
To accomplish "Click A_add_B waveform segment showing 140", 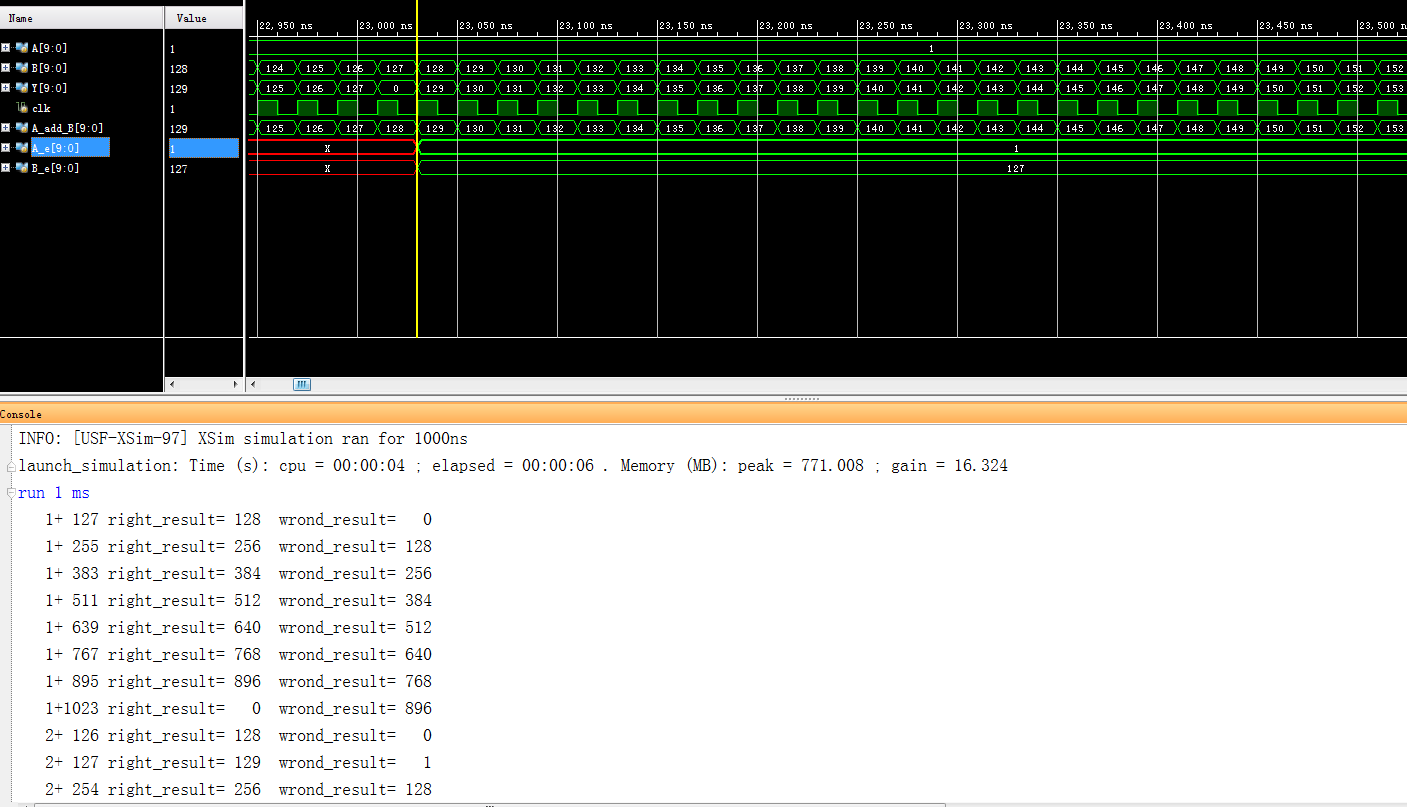I will coord(875,128).
